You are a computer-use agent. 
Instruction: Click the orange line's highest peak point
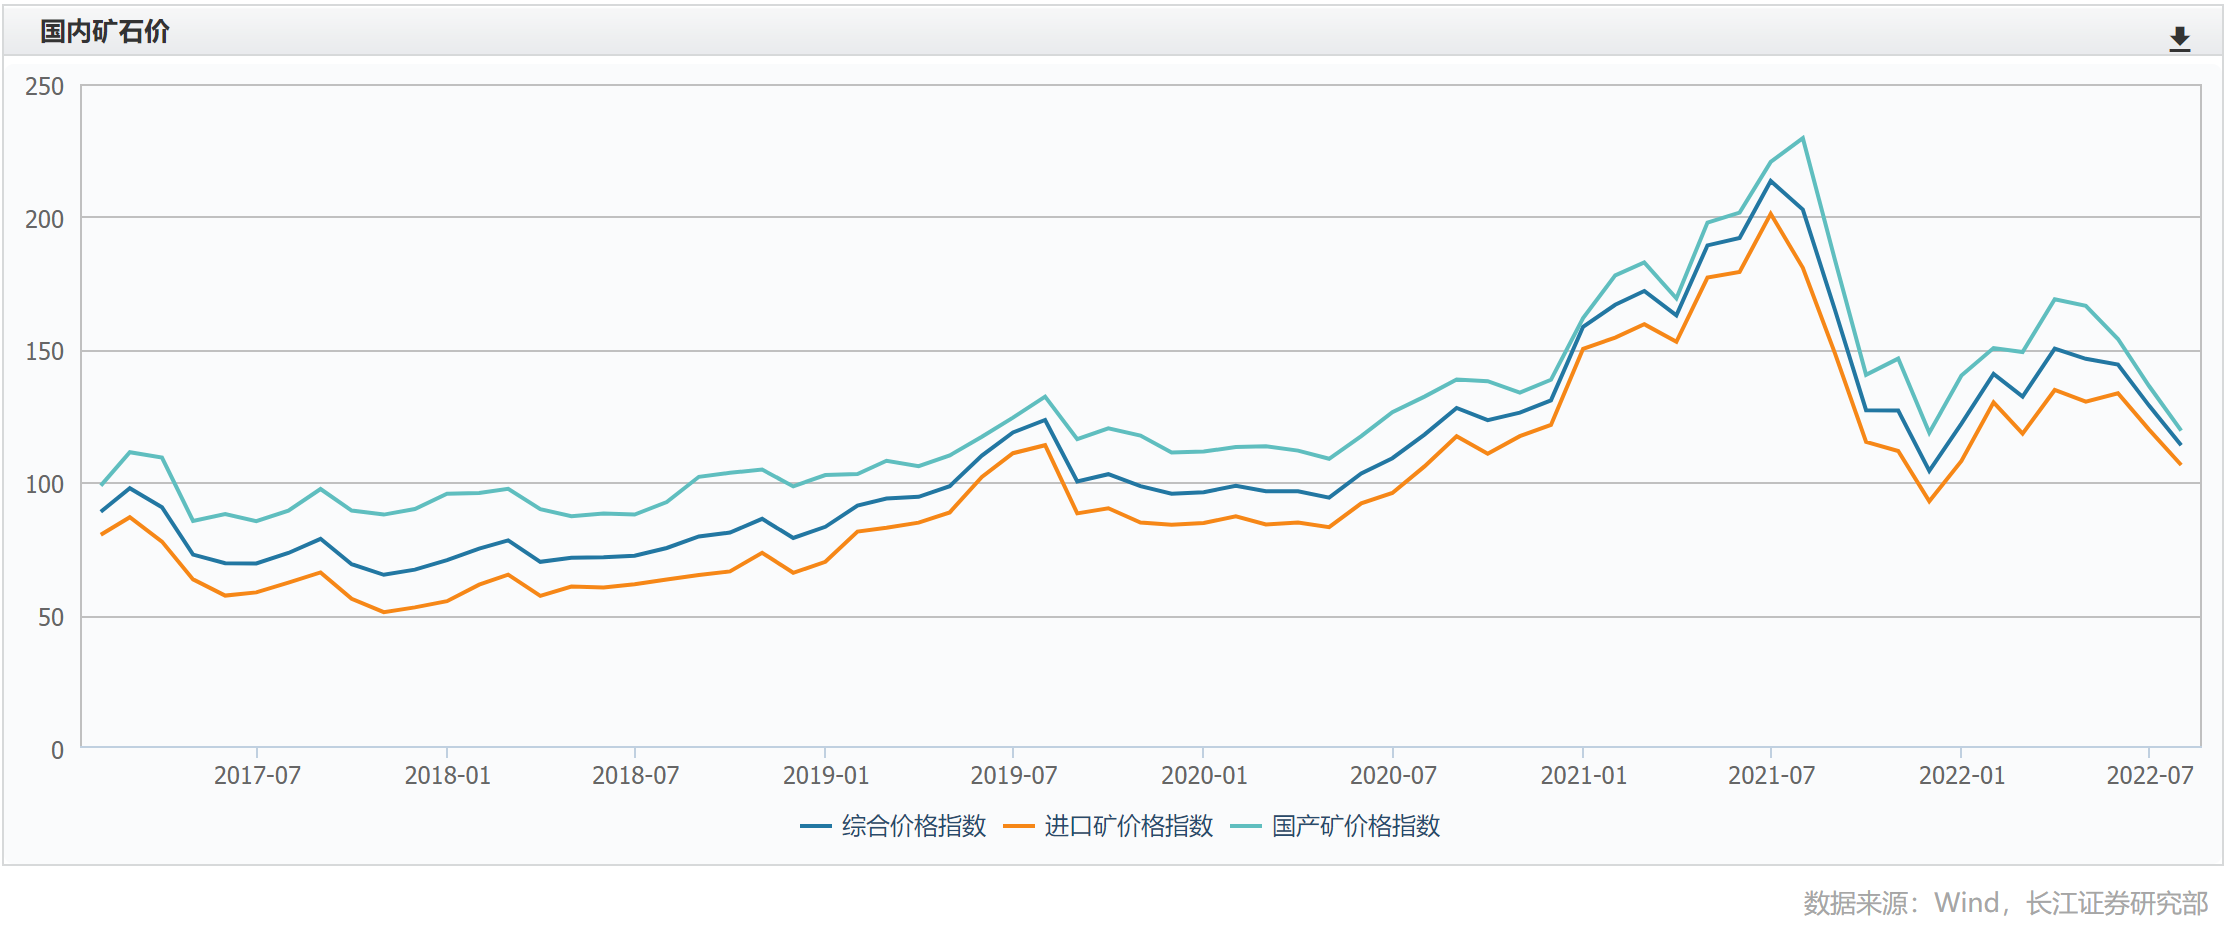tap(1771, 213)
